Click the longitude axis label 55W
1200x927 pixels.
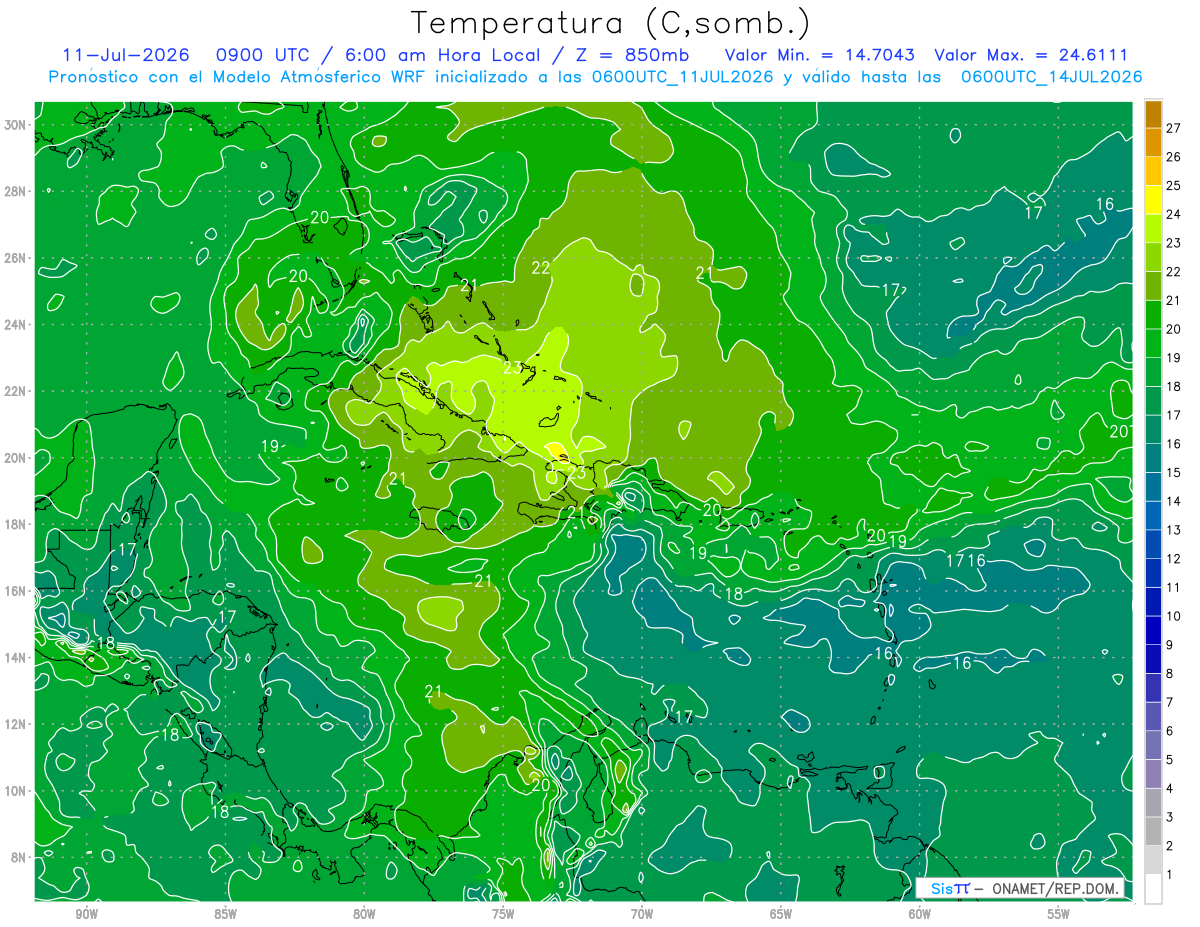(1059, 914)
